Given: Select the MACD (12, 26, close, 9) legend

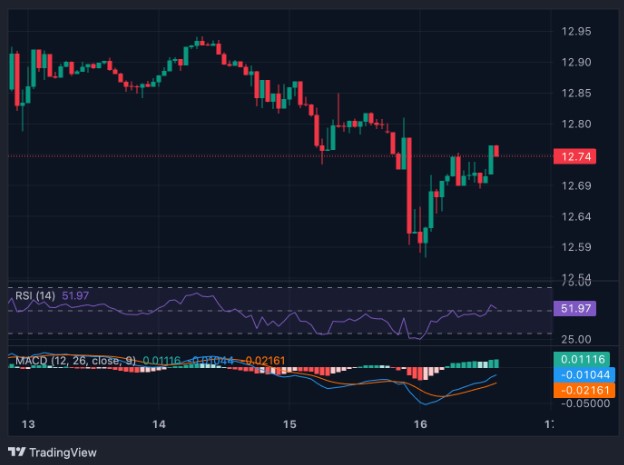Looking at the screenshot, I should [75, 361].
